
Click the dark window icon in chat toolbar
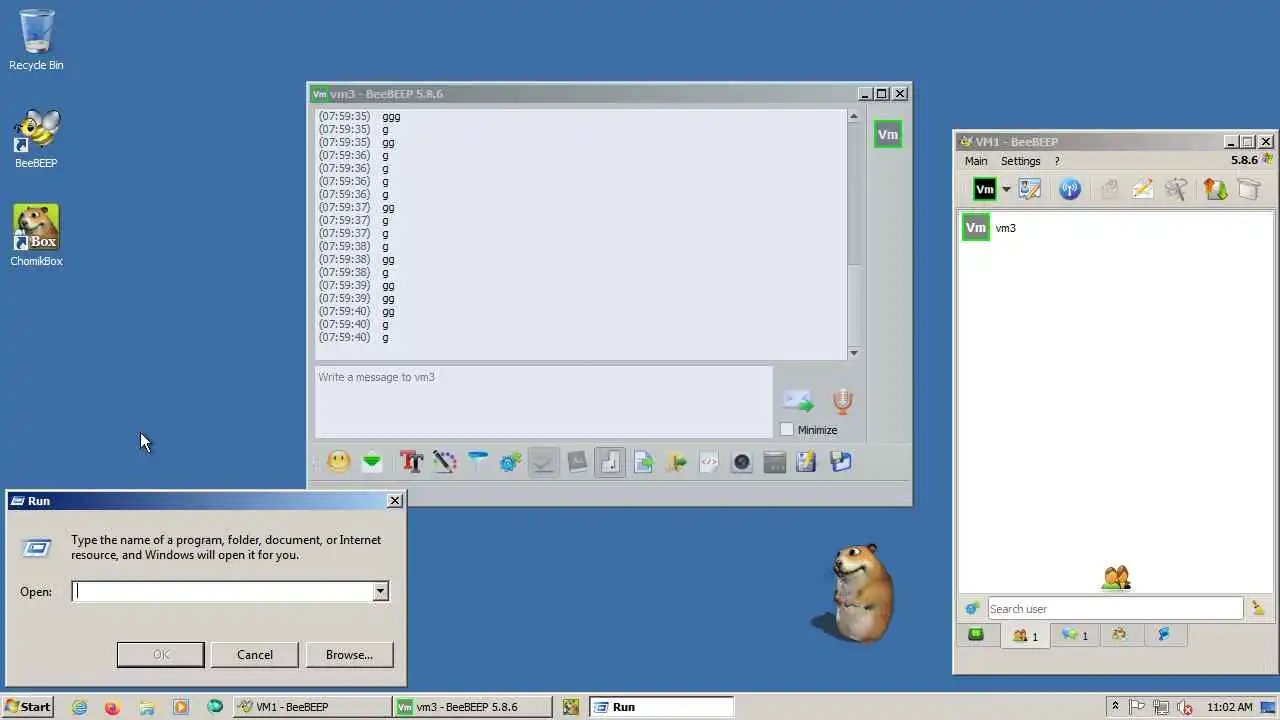775,462
